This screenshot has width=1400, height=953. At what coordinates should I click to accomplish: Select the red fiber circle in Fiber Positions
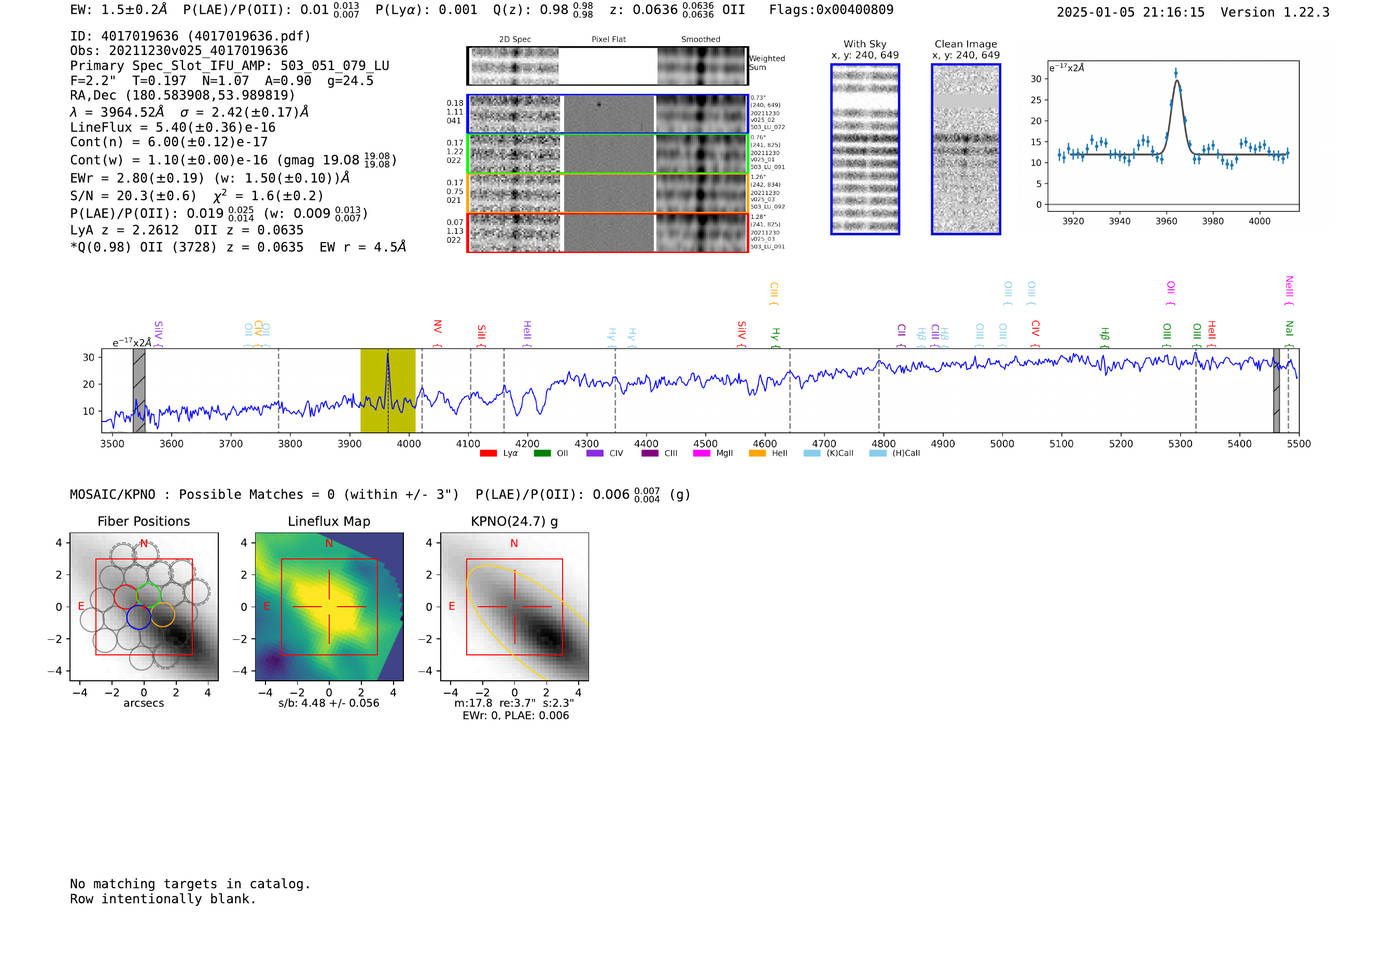click(126, 597)
